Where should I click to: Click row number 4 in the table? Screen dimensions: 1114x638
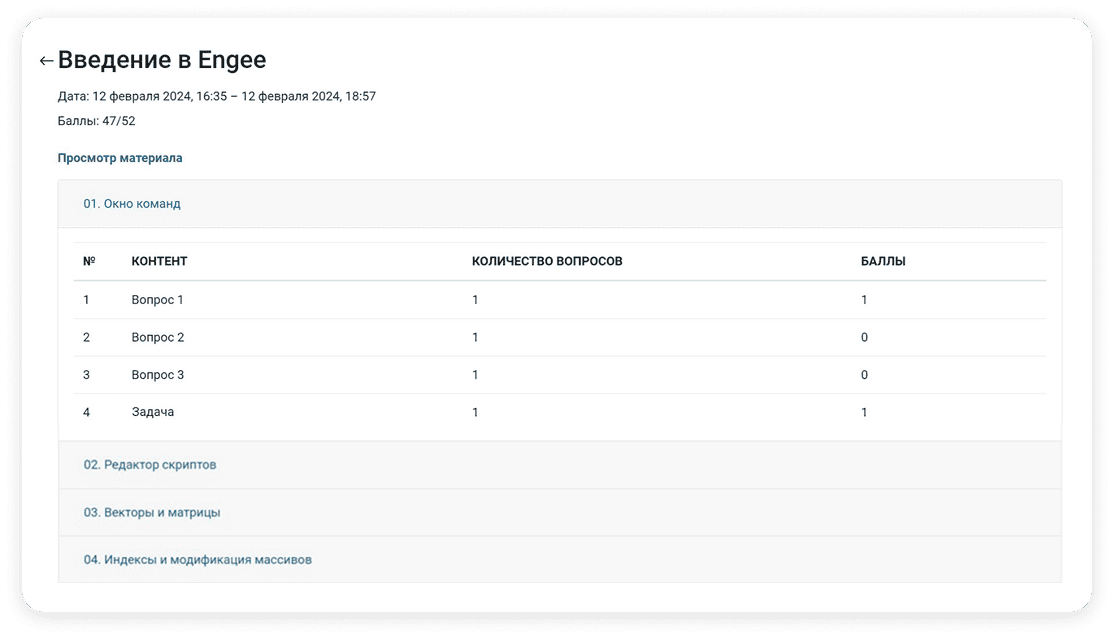(87, 412)
